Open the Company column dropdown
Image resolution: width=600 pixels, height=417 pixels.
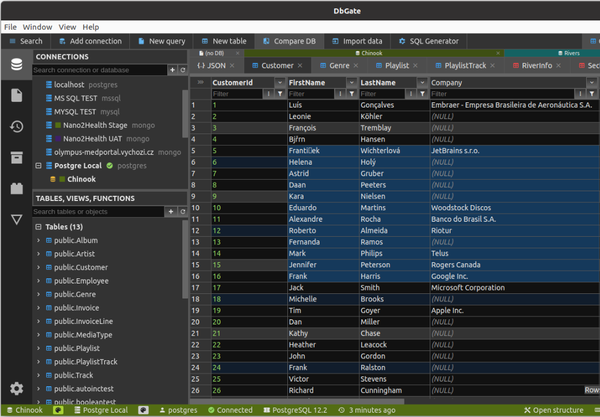point(592,82)
